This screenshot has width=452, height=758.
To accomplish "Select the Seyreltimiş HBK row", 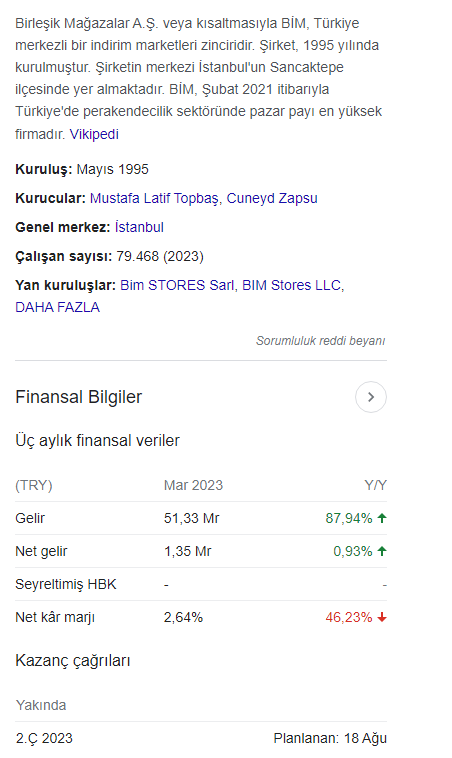I will click(x=201, y=584).
